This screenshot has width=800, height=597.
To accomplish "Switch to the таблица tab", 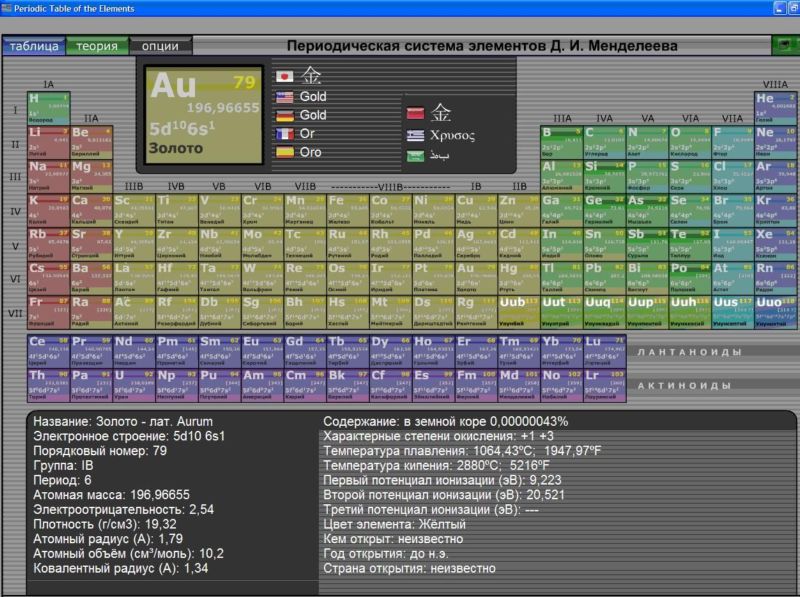I will tap(34, 46).
